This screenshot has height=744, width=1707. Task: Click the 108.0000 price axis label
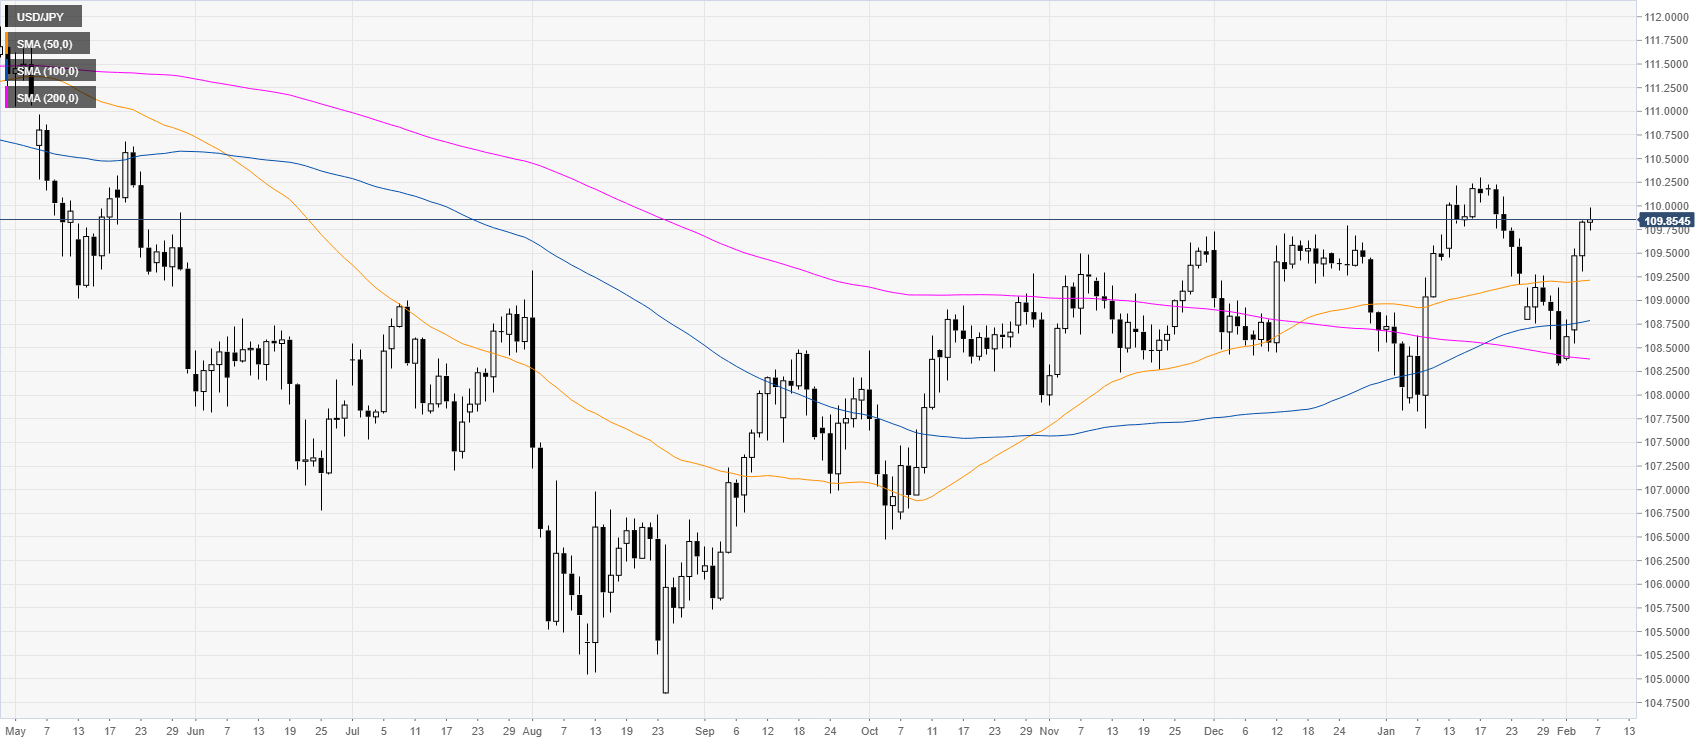coord(1667,396)
